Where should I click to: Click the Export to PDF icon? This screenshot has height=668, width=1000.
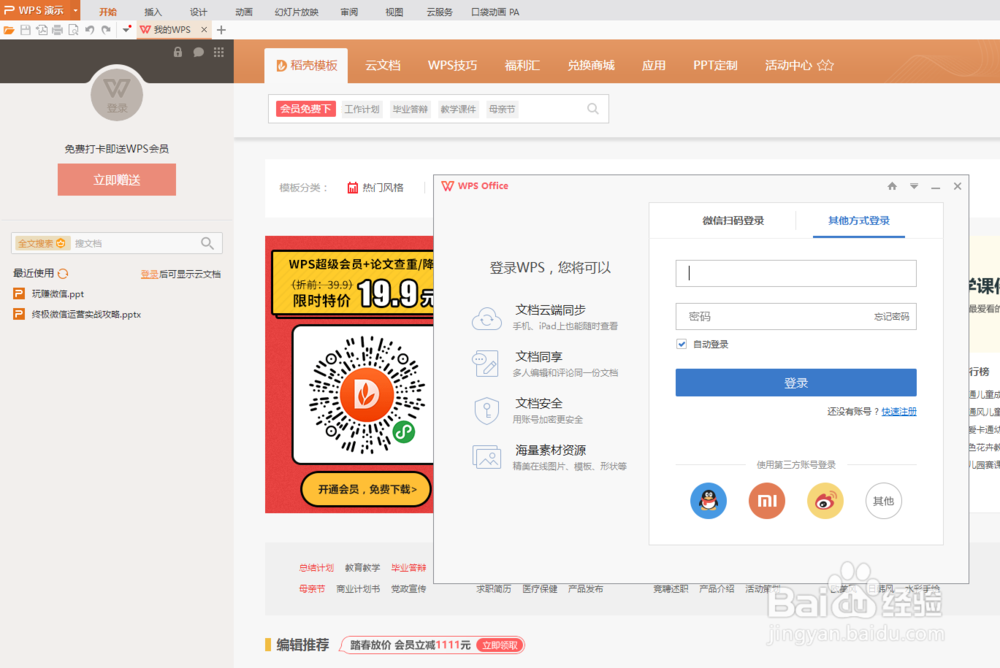pyautogui.click(x=41, y=30)
